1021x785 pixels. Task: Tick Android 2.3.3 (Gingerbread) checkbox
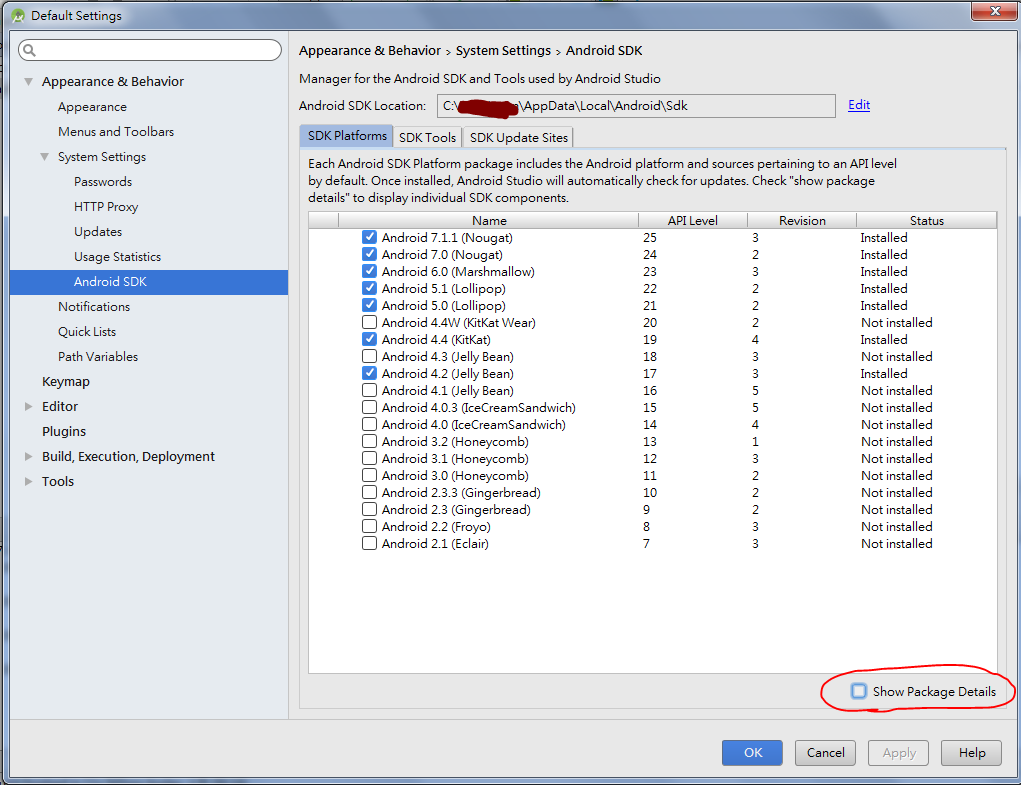pyautogui.click(x=369, y=492)
